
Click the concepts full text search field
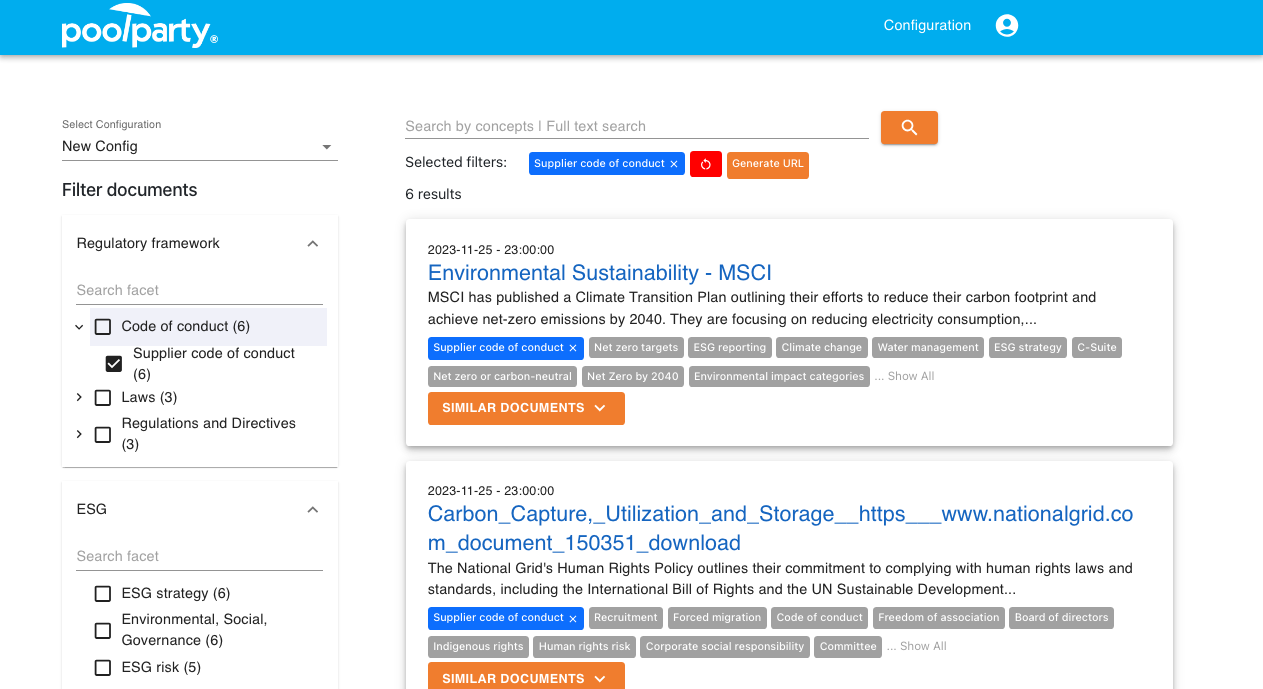coord(636,127)
